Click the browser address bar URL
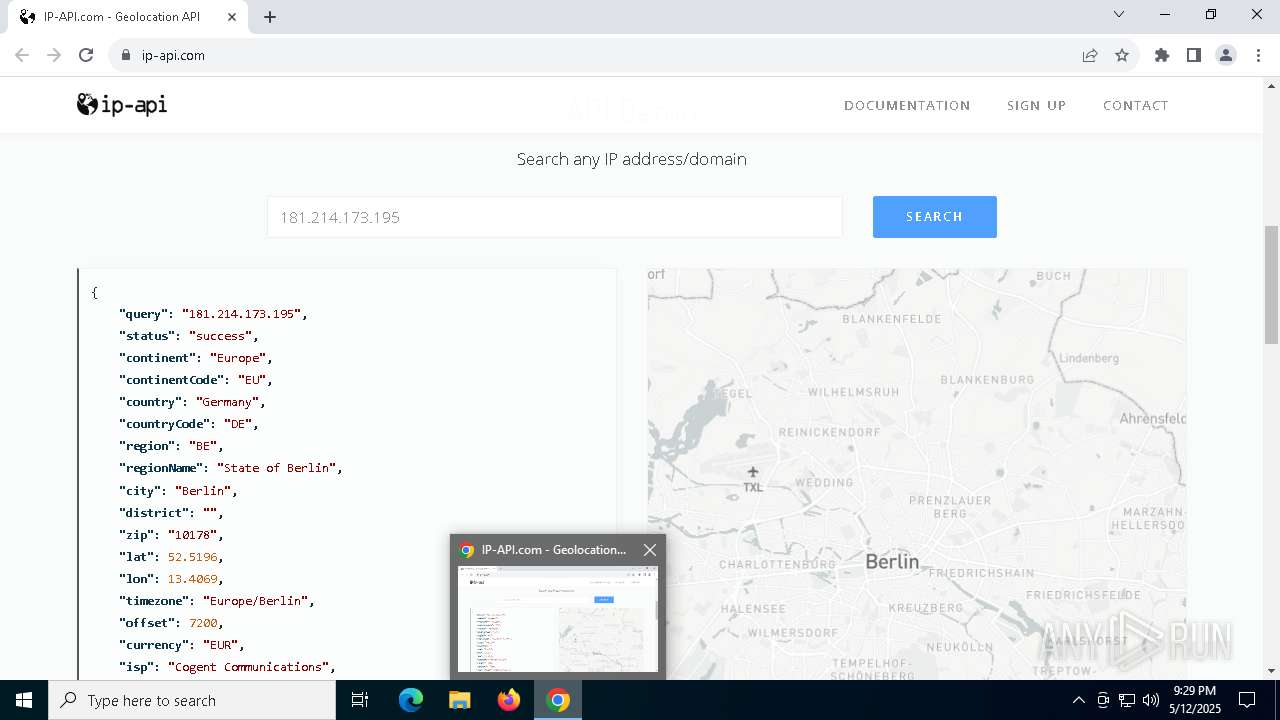The width and height of the screenshot is (1280, 720). click(173, 55)
